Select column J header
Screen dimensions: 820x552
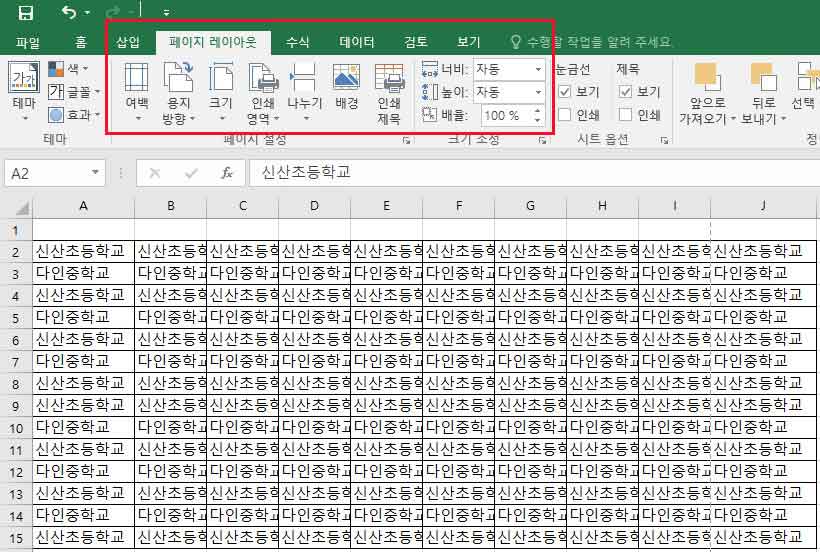(763, 206)
